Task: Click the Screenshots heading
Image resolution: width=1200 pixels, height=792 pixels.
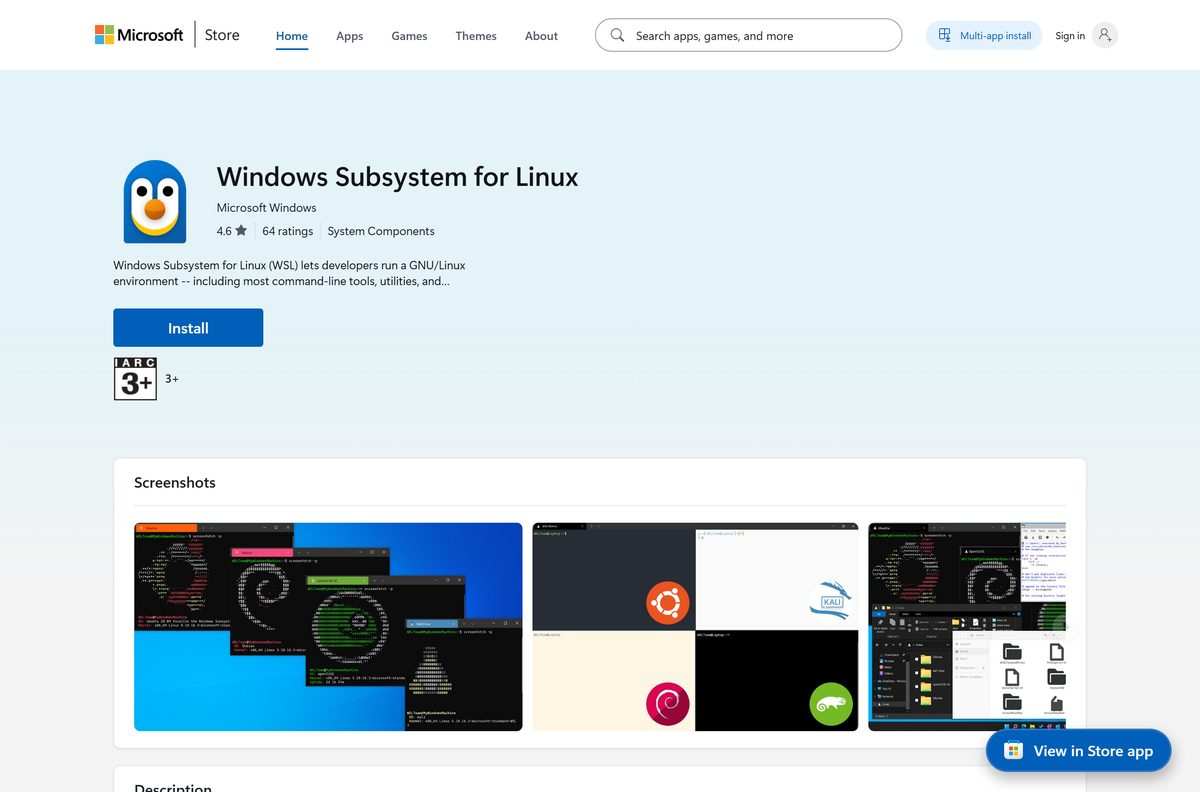Action: (x=175, y=482)
